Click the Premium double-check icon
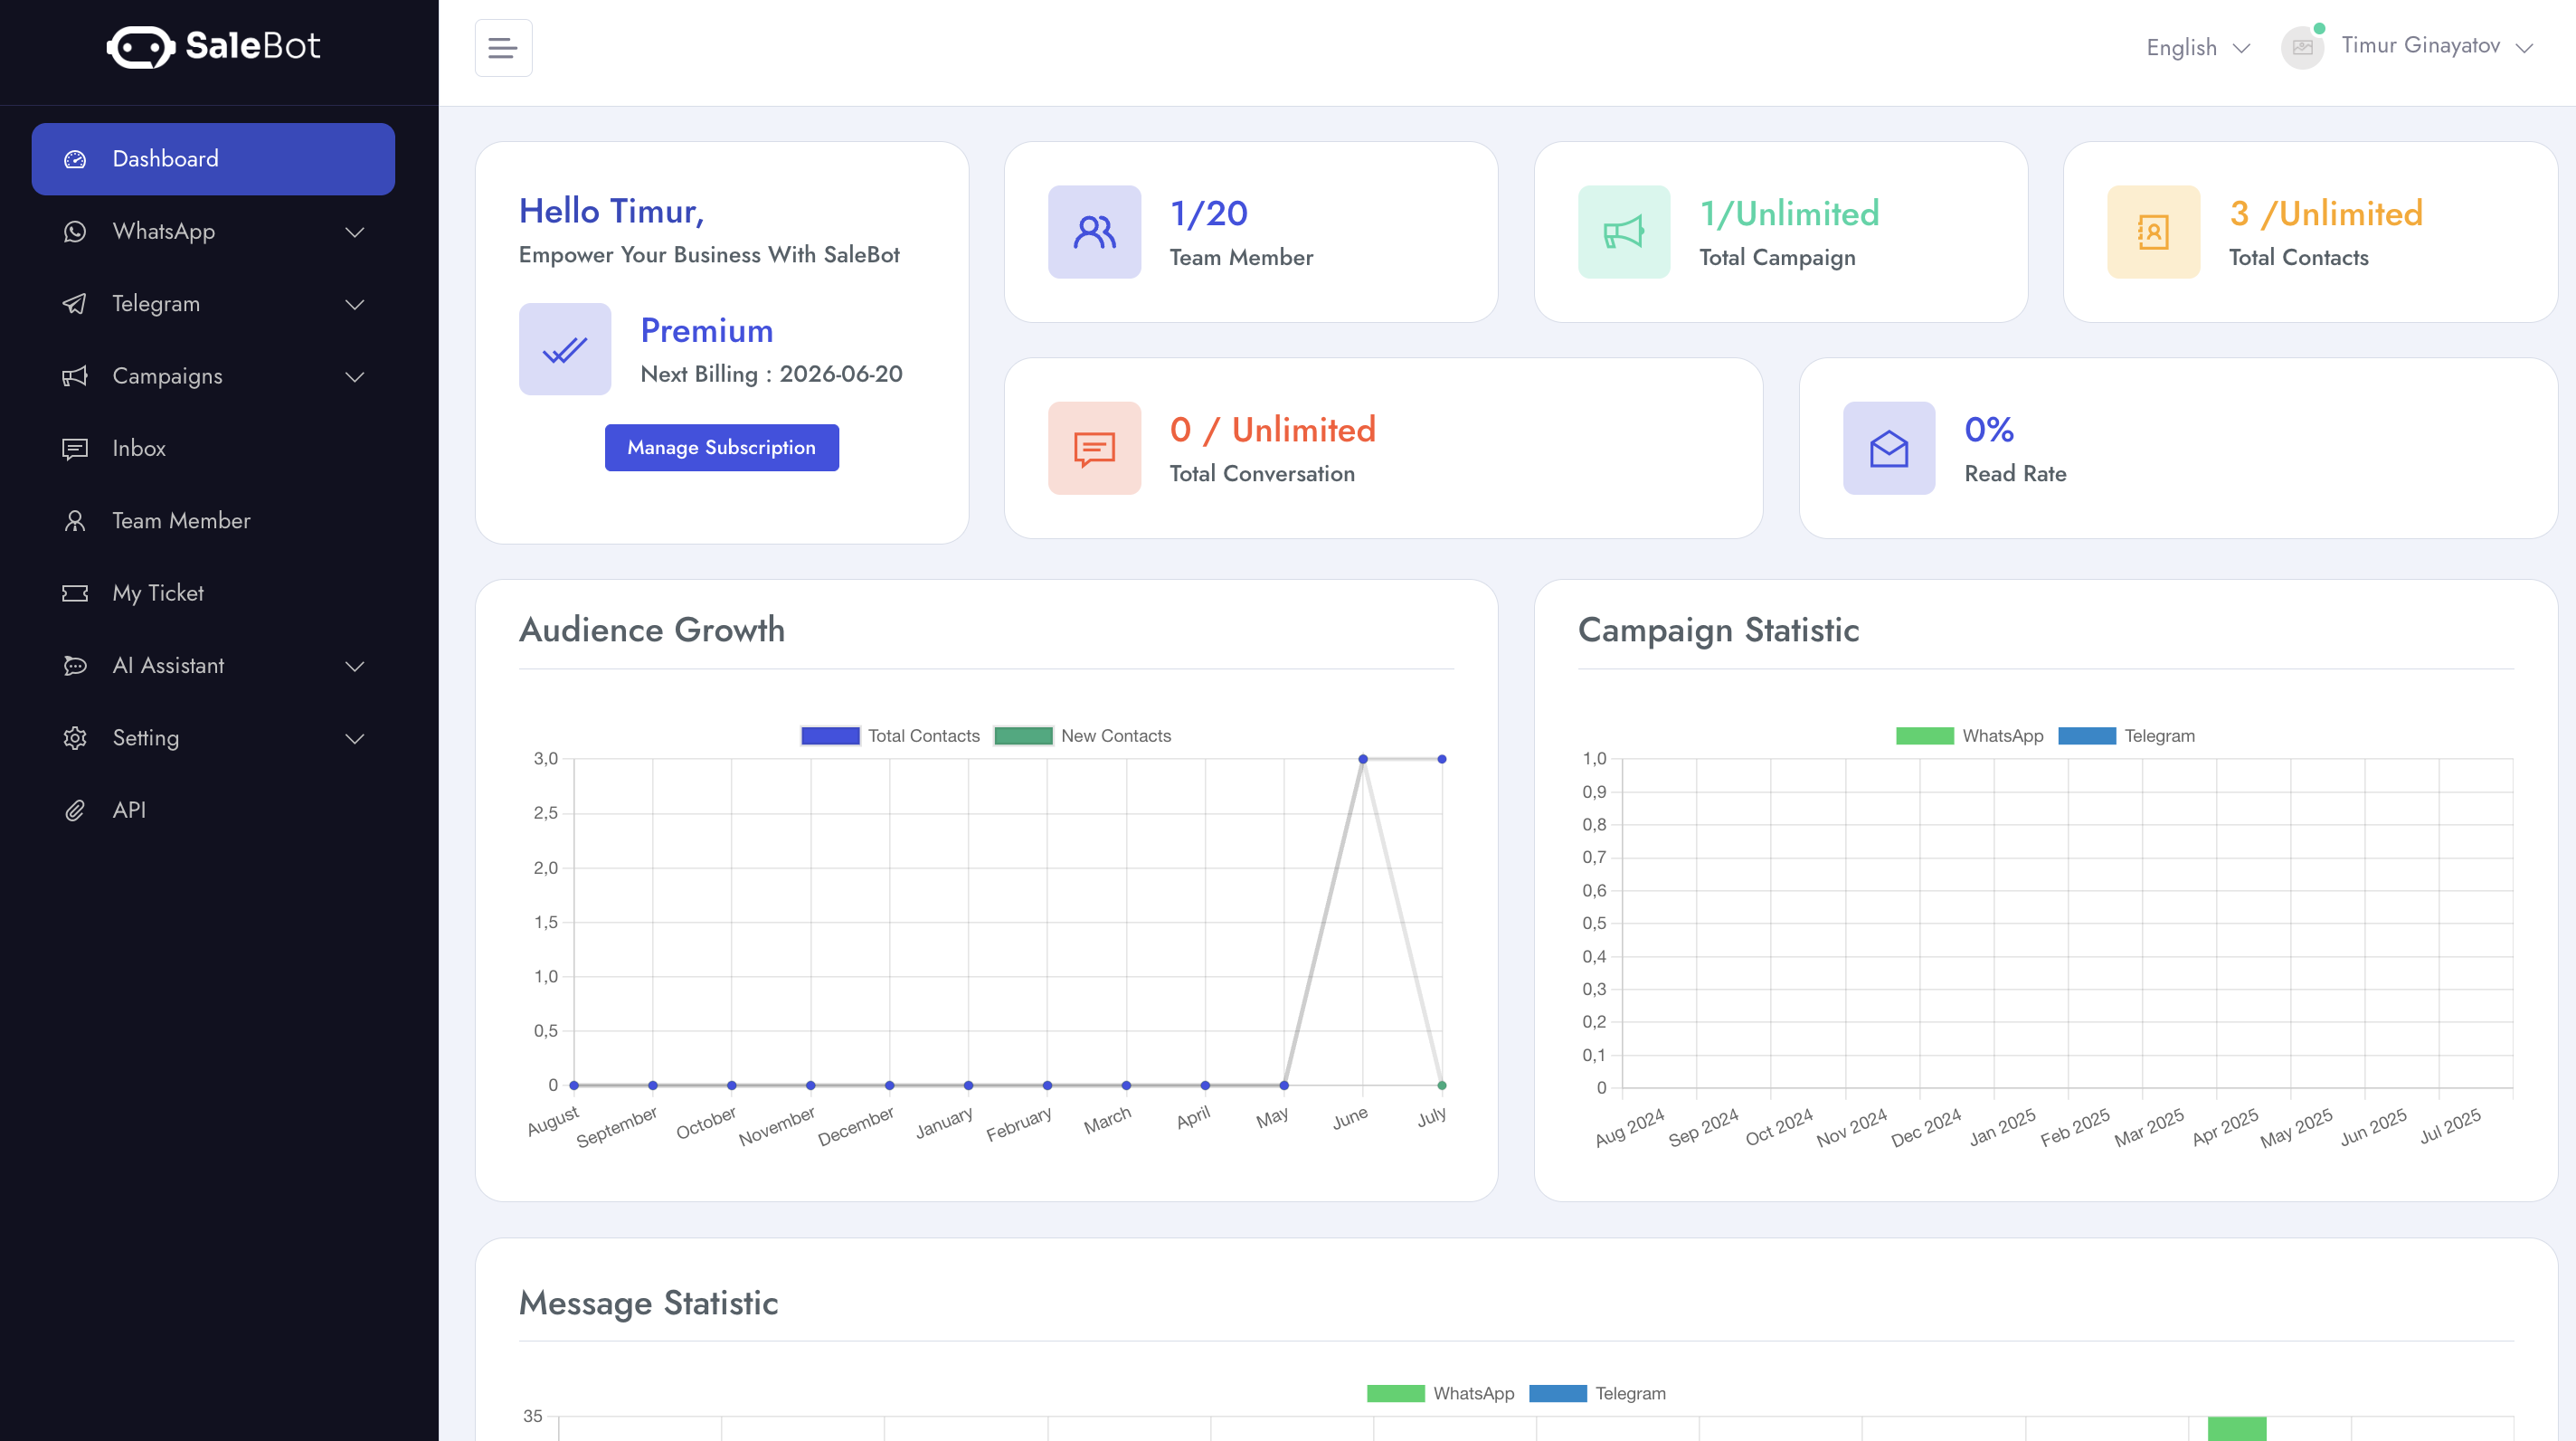Screen dimensions: 2576x1441 tap(565, 349)
